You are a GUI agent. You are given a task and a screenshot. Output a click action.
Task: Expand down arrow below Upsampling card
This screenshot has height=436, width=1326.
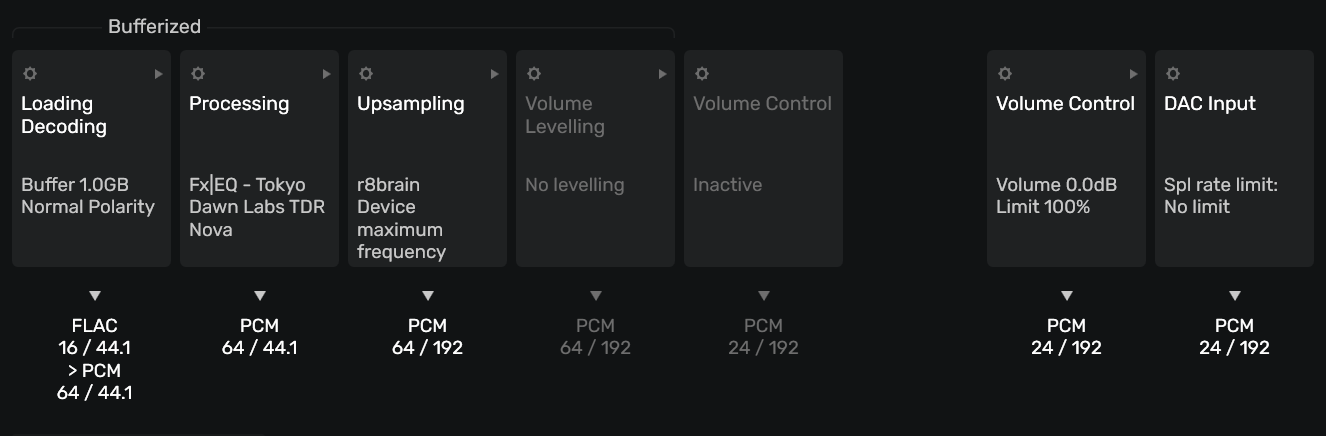pos(428,296)
